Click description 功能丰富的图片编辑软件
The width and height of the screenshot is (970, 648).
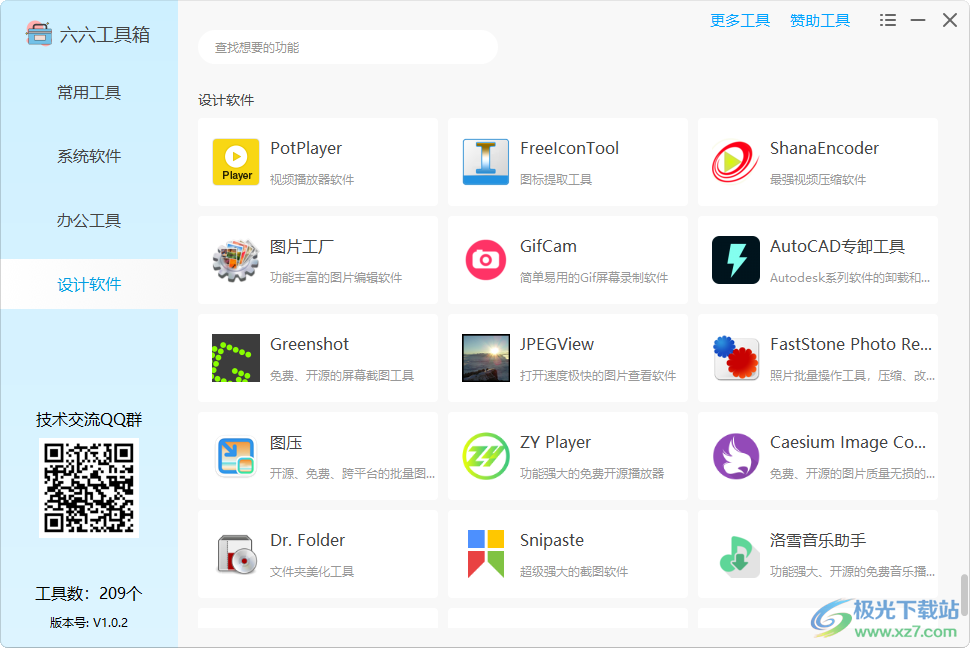pos(336,277)
